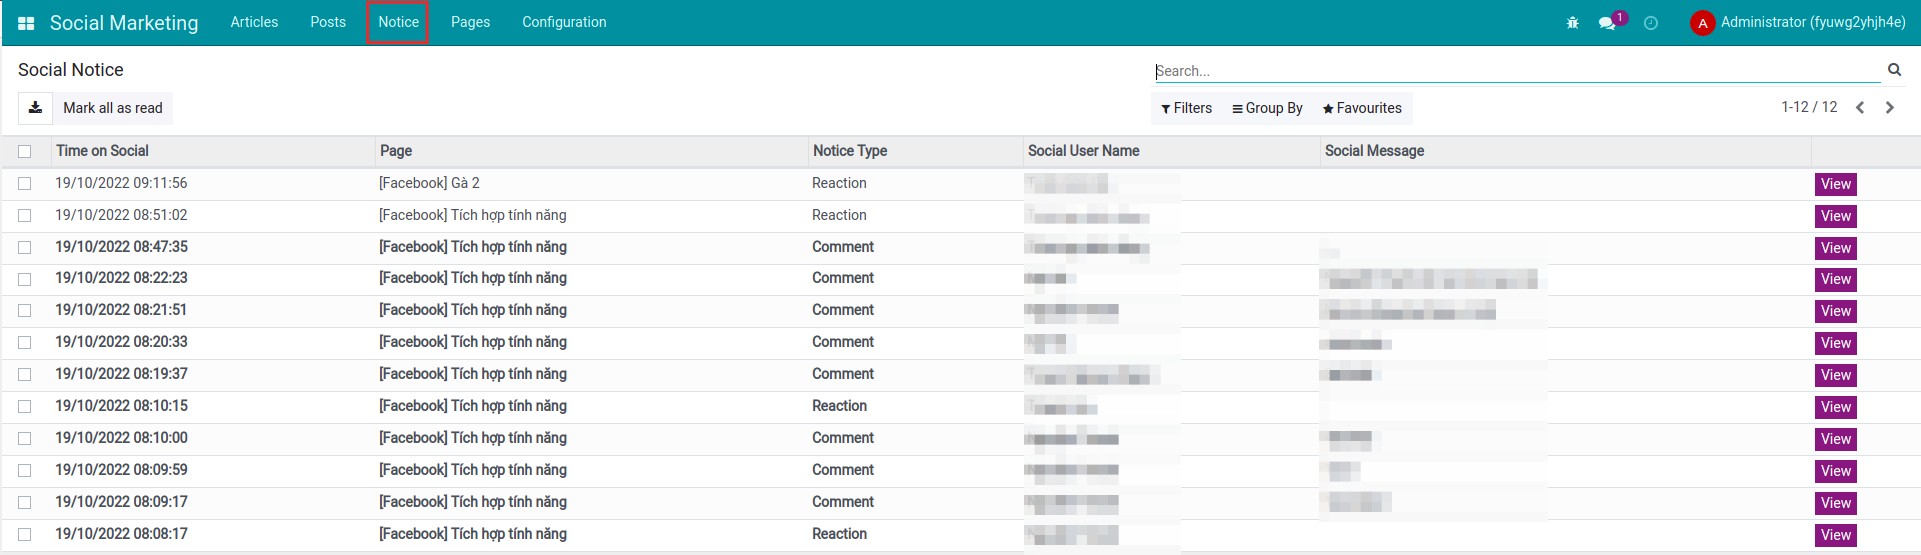
Task: Open the apps grid home menu icon
Action: [27, 23]
